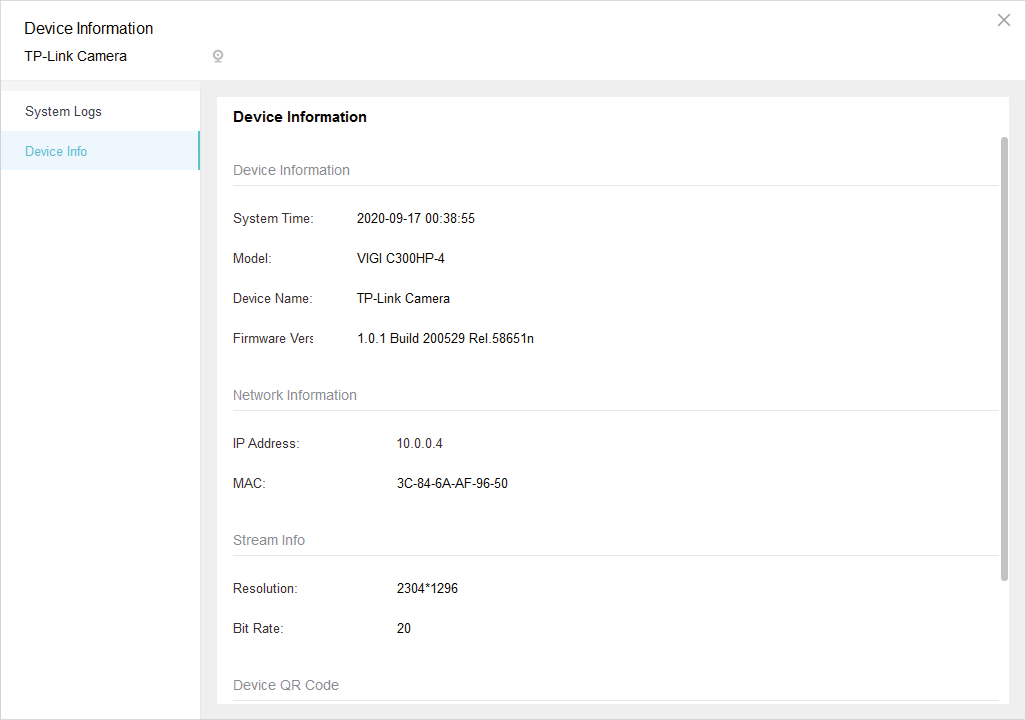
Task: Click the bold Device Information panel title
Action: (x=300, y=117)
